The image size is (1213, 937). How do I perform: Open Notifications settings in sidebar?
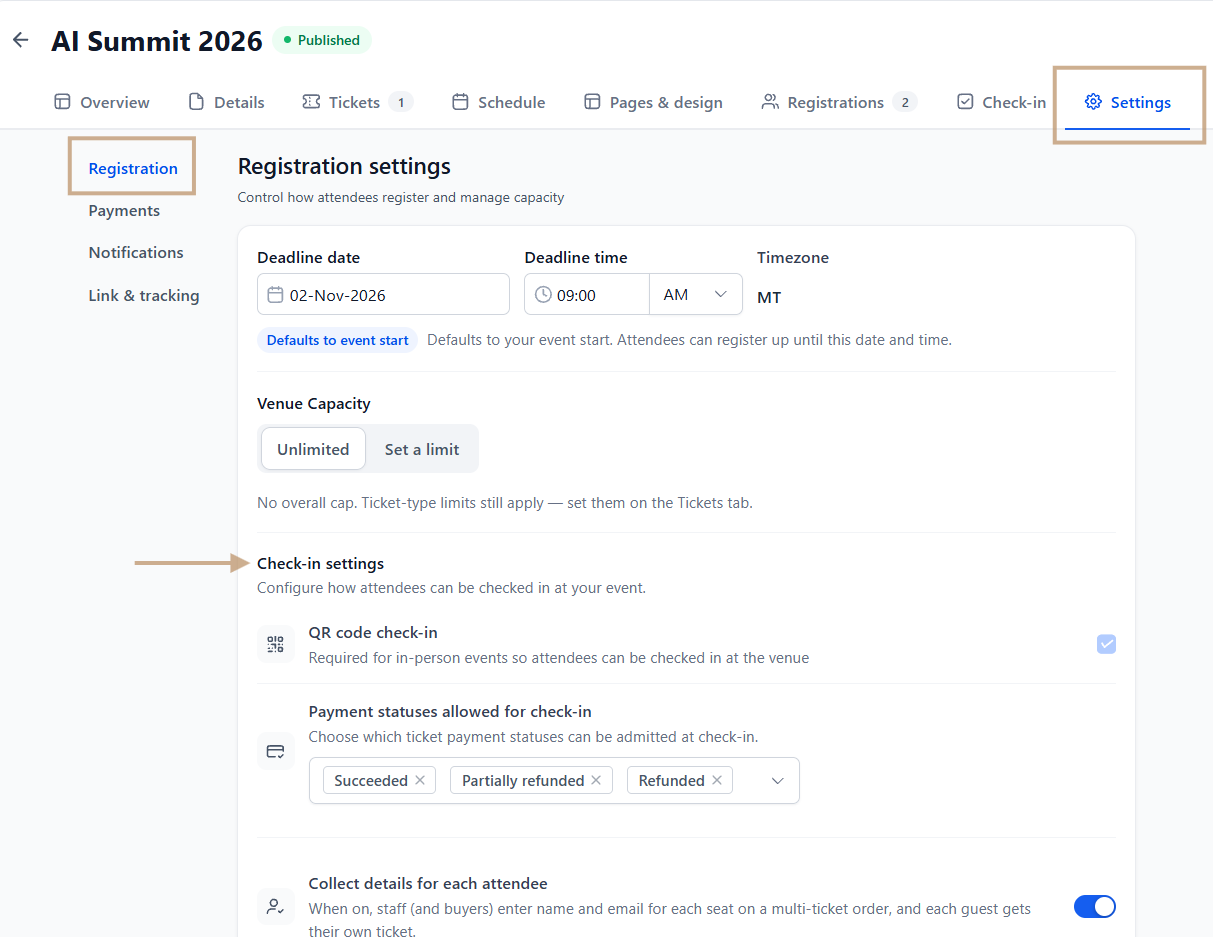point(136,252)
